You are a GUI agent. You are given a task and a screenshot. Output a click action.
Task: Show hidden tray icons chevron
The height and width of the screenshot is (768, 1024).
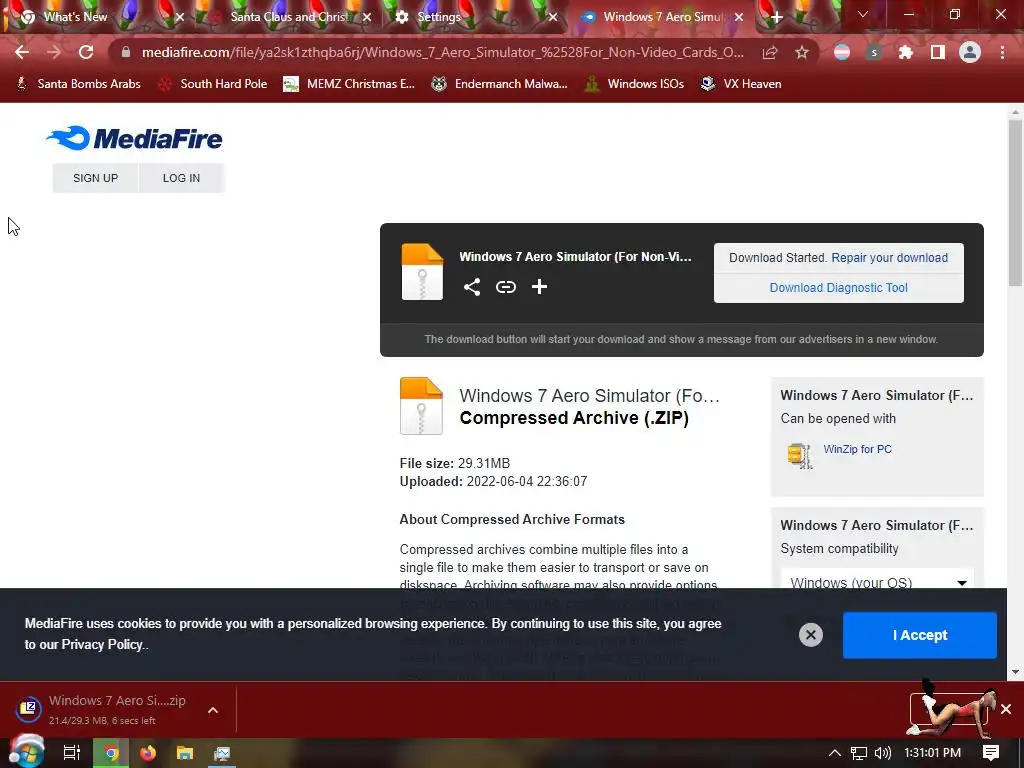click(x=834, y=753)
